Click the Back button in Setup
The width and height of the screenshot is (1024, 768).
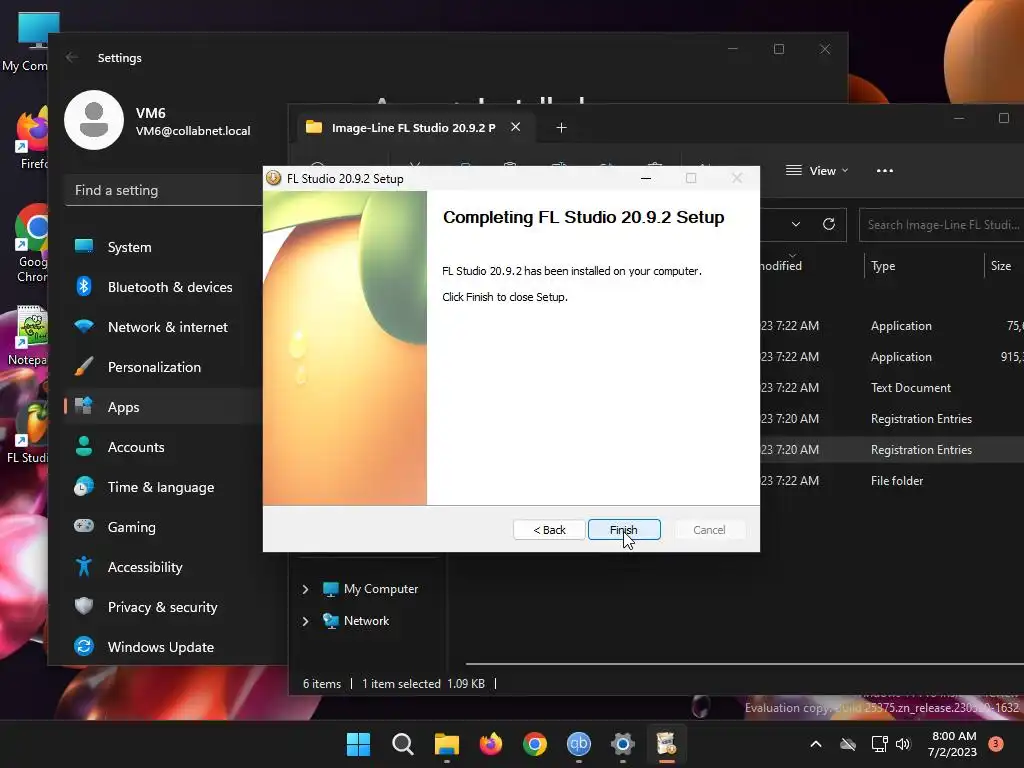pyautogui.click(x=549, y=530)
